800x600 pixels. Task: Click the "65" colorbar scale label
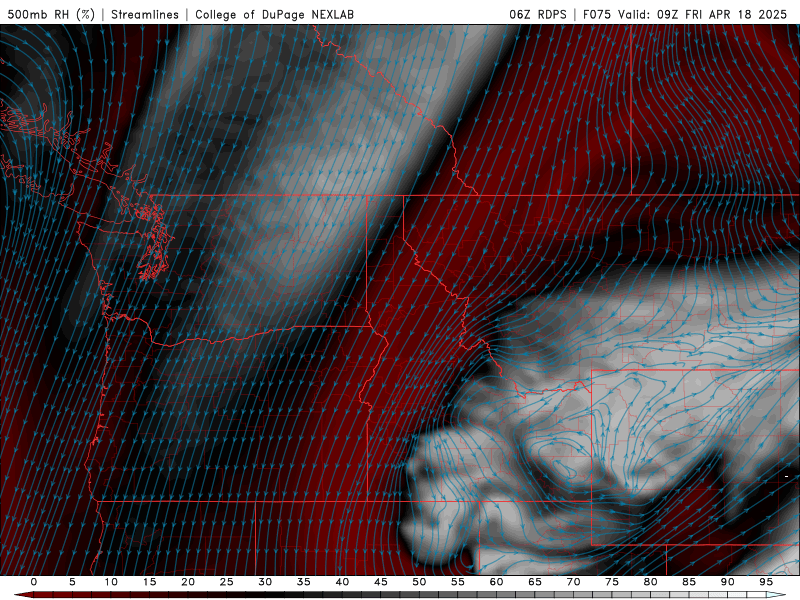(535, 582)
